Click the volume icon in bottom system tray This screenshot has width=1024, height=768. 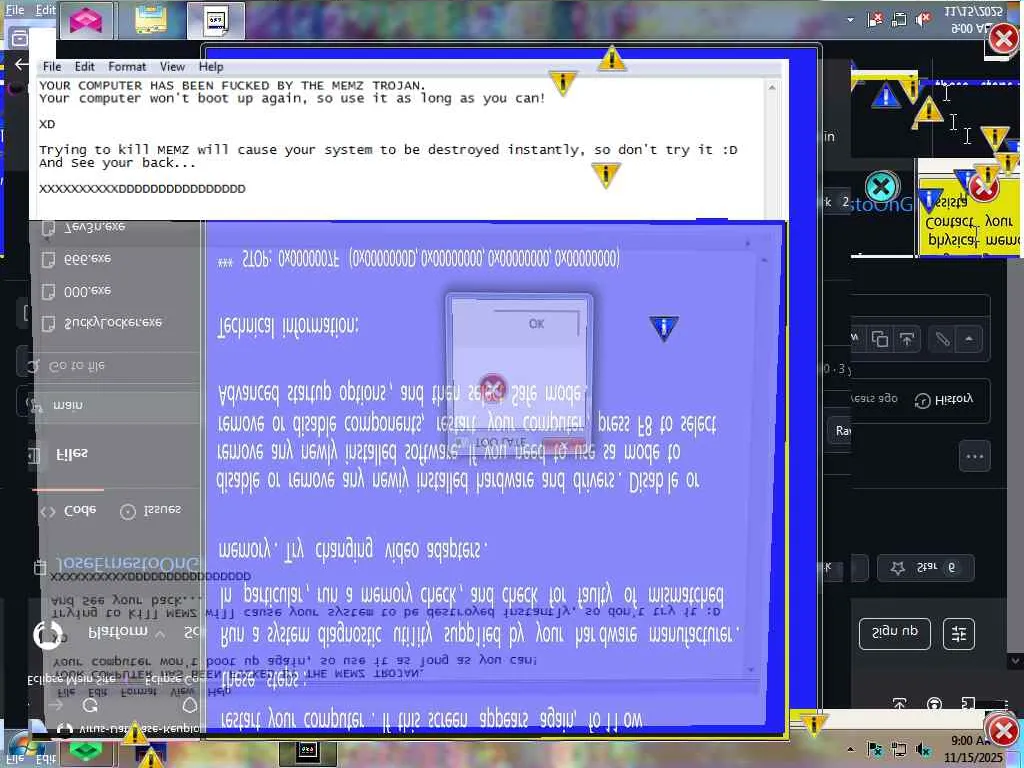[x=923, y=750]
